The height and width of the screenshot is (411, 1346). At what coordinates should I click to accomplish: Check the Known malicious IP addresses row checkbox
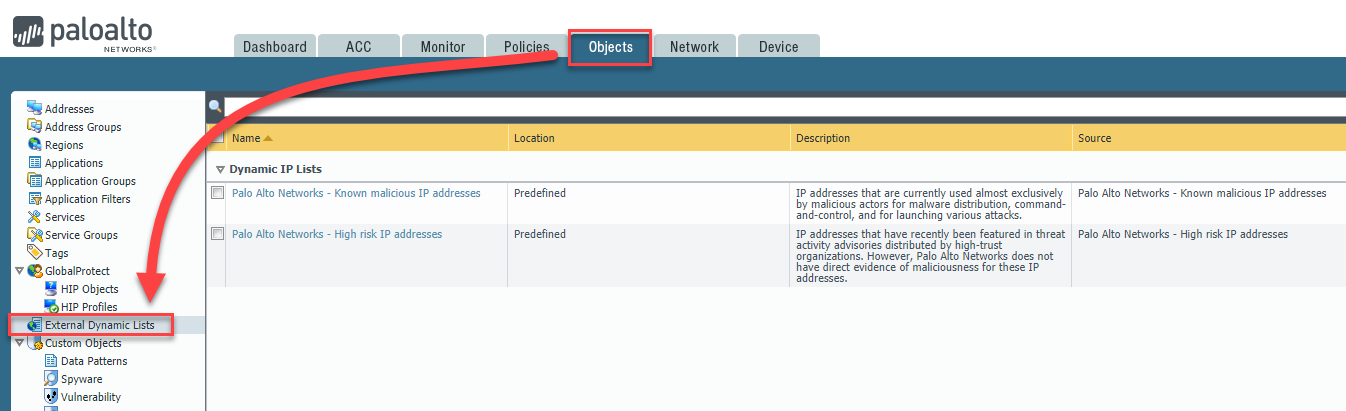click(217, 193)
